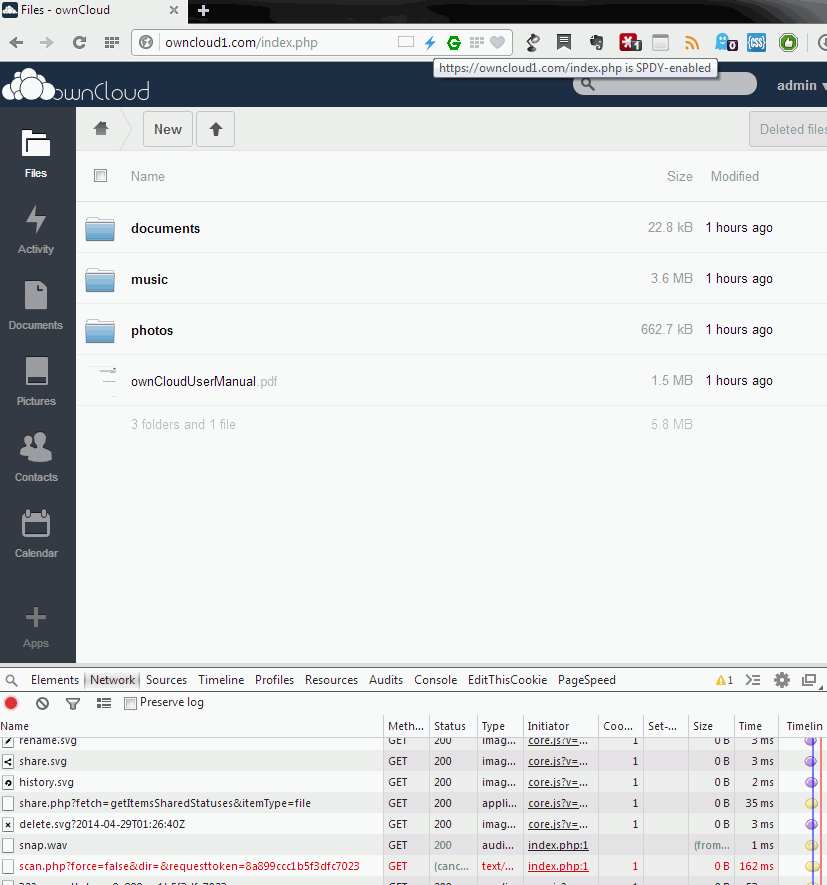Viewport: 827px width, 885px height.
Task: Click the green G icon in address bar
Action: pos(454,42)
